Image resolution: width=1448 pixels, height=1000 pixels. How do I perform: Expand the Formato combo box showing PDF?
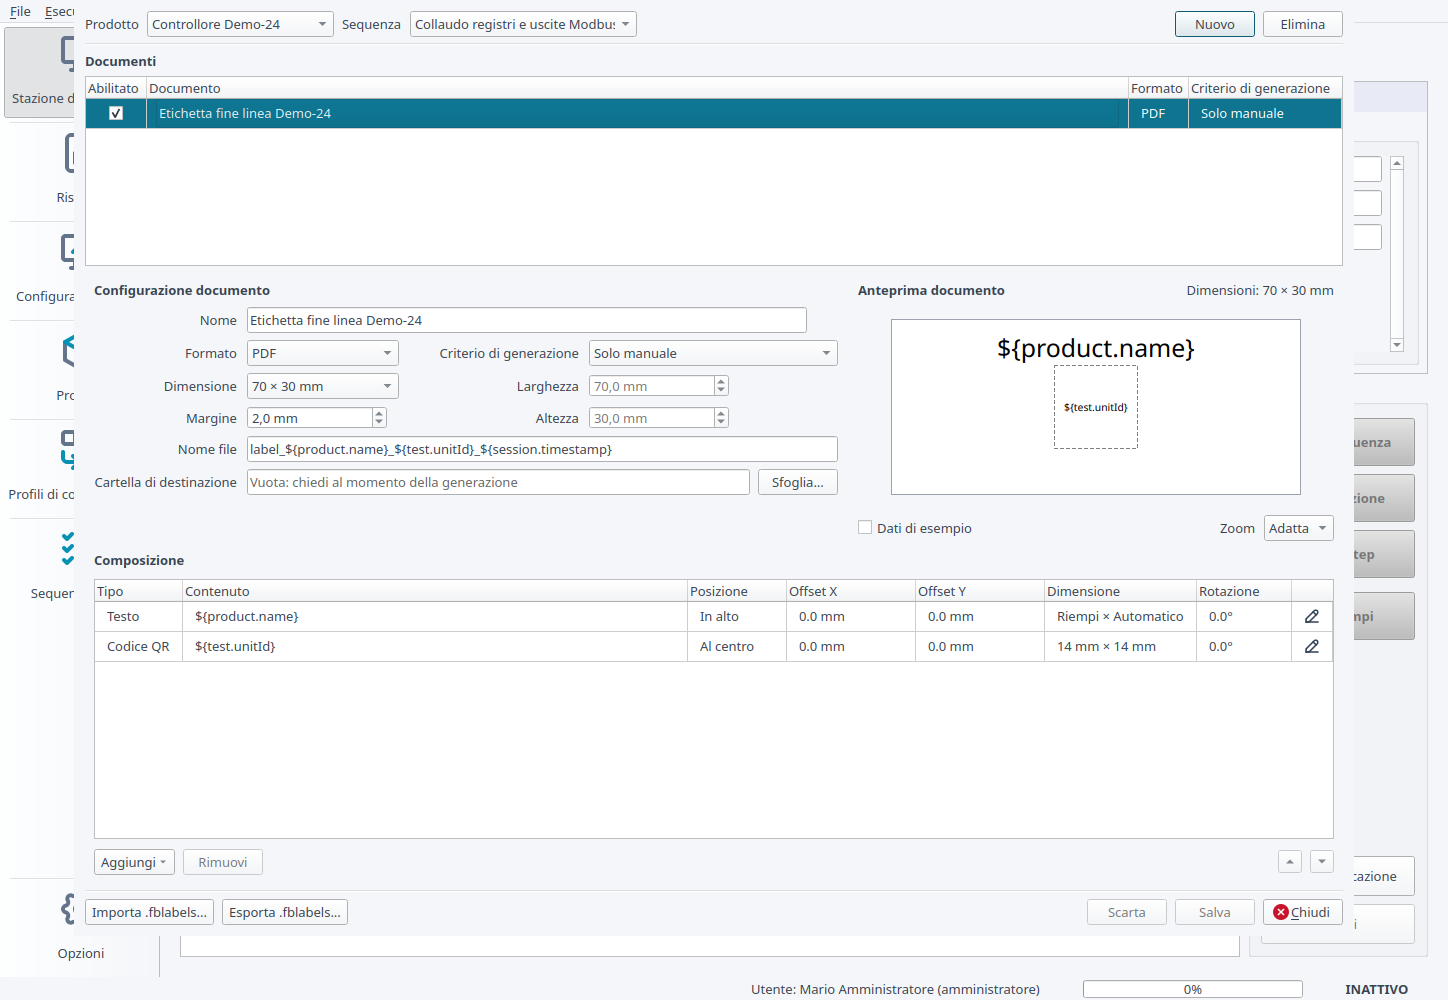[x=322, y=353]
